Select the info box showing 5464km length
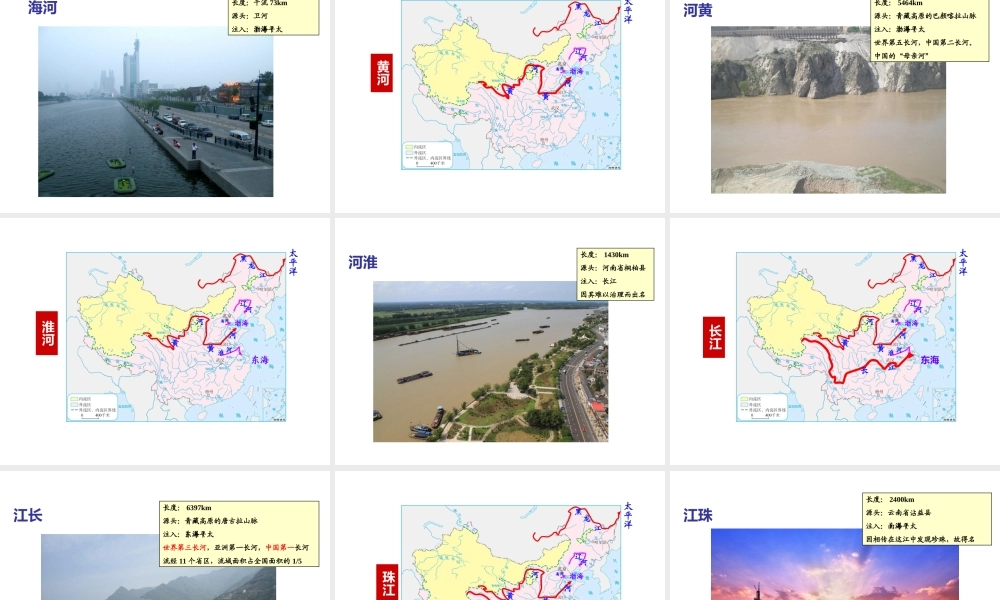1000x600 pixels. 929,30
